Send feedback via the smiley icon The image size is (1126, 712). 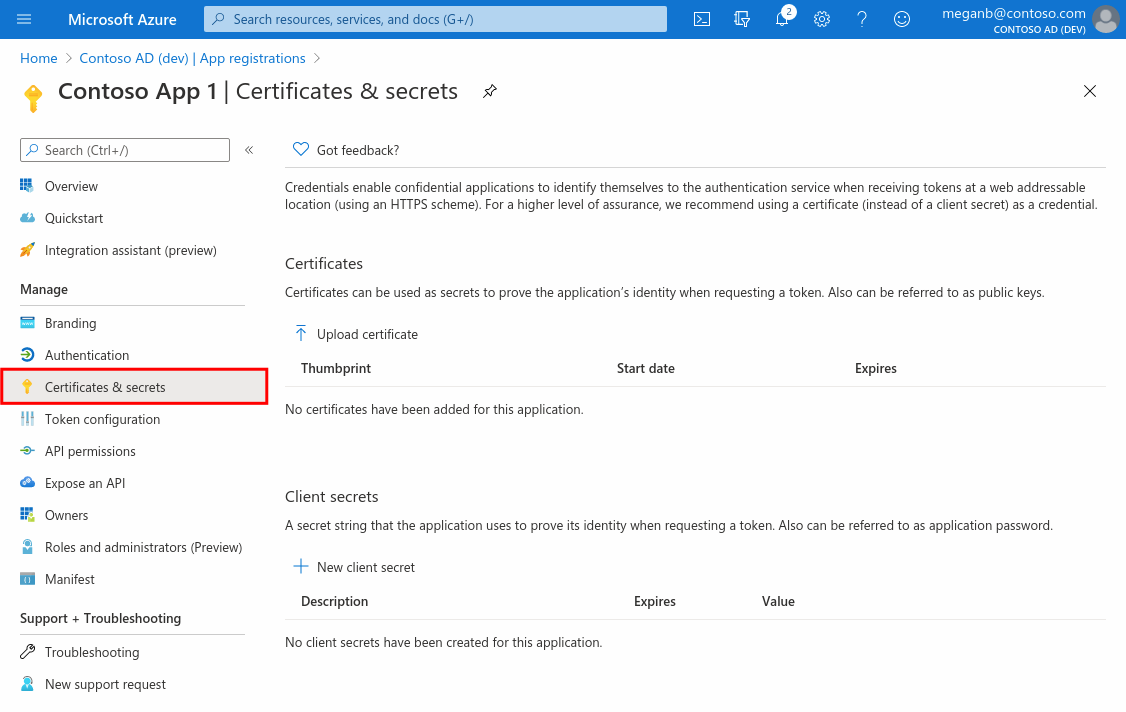pyautogui.click(x=901, y=19)
